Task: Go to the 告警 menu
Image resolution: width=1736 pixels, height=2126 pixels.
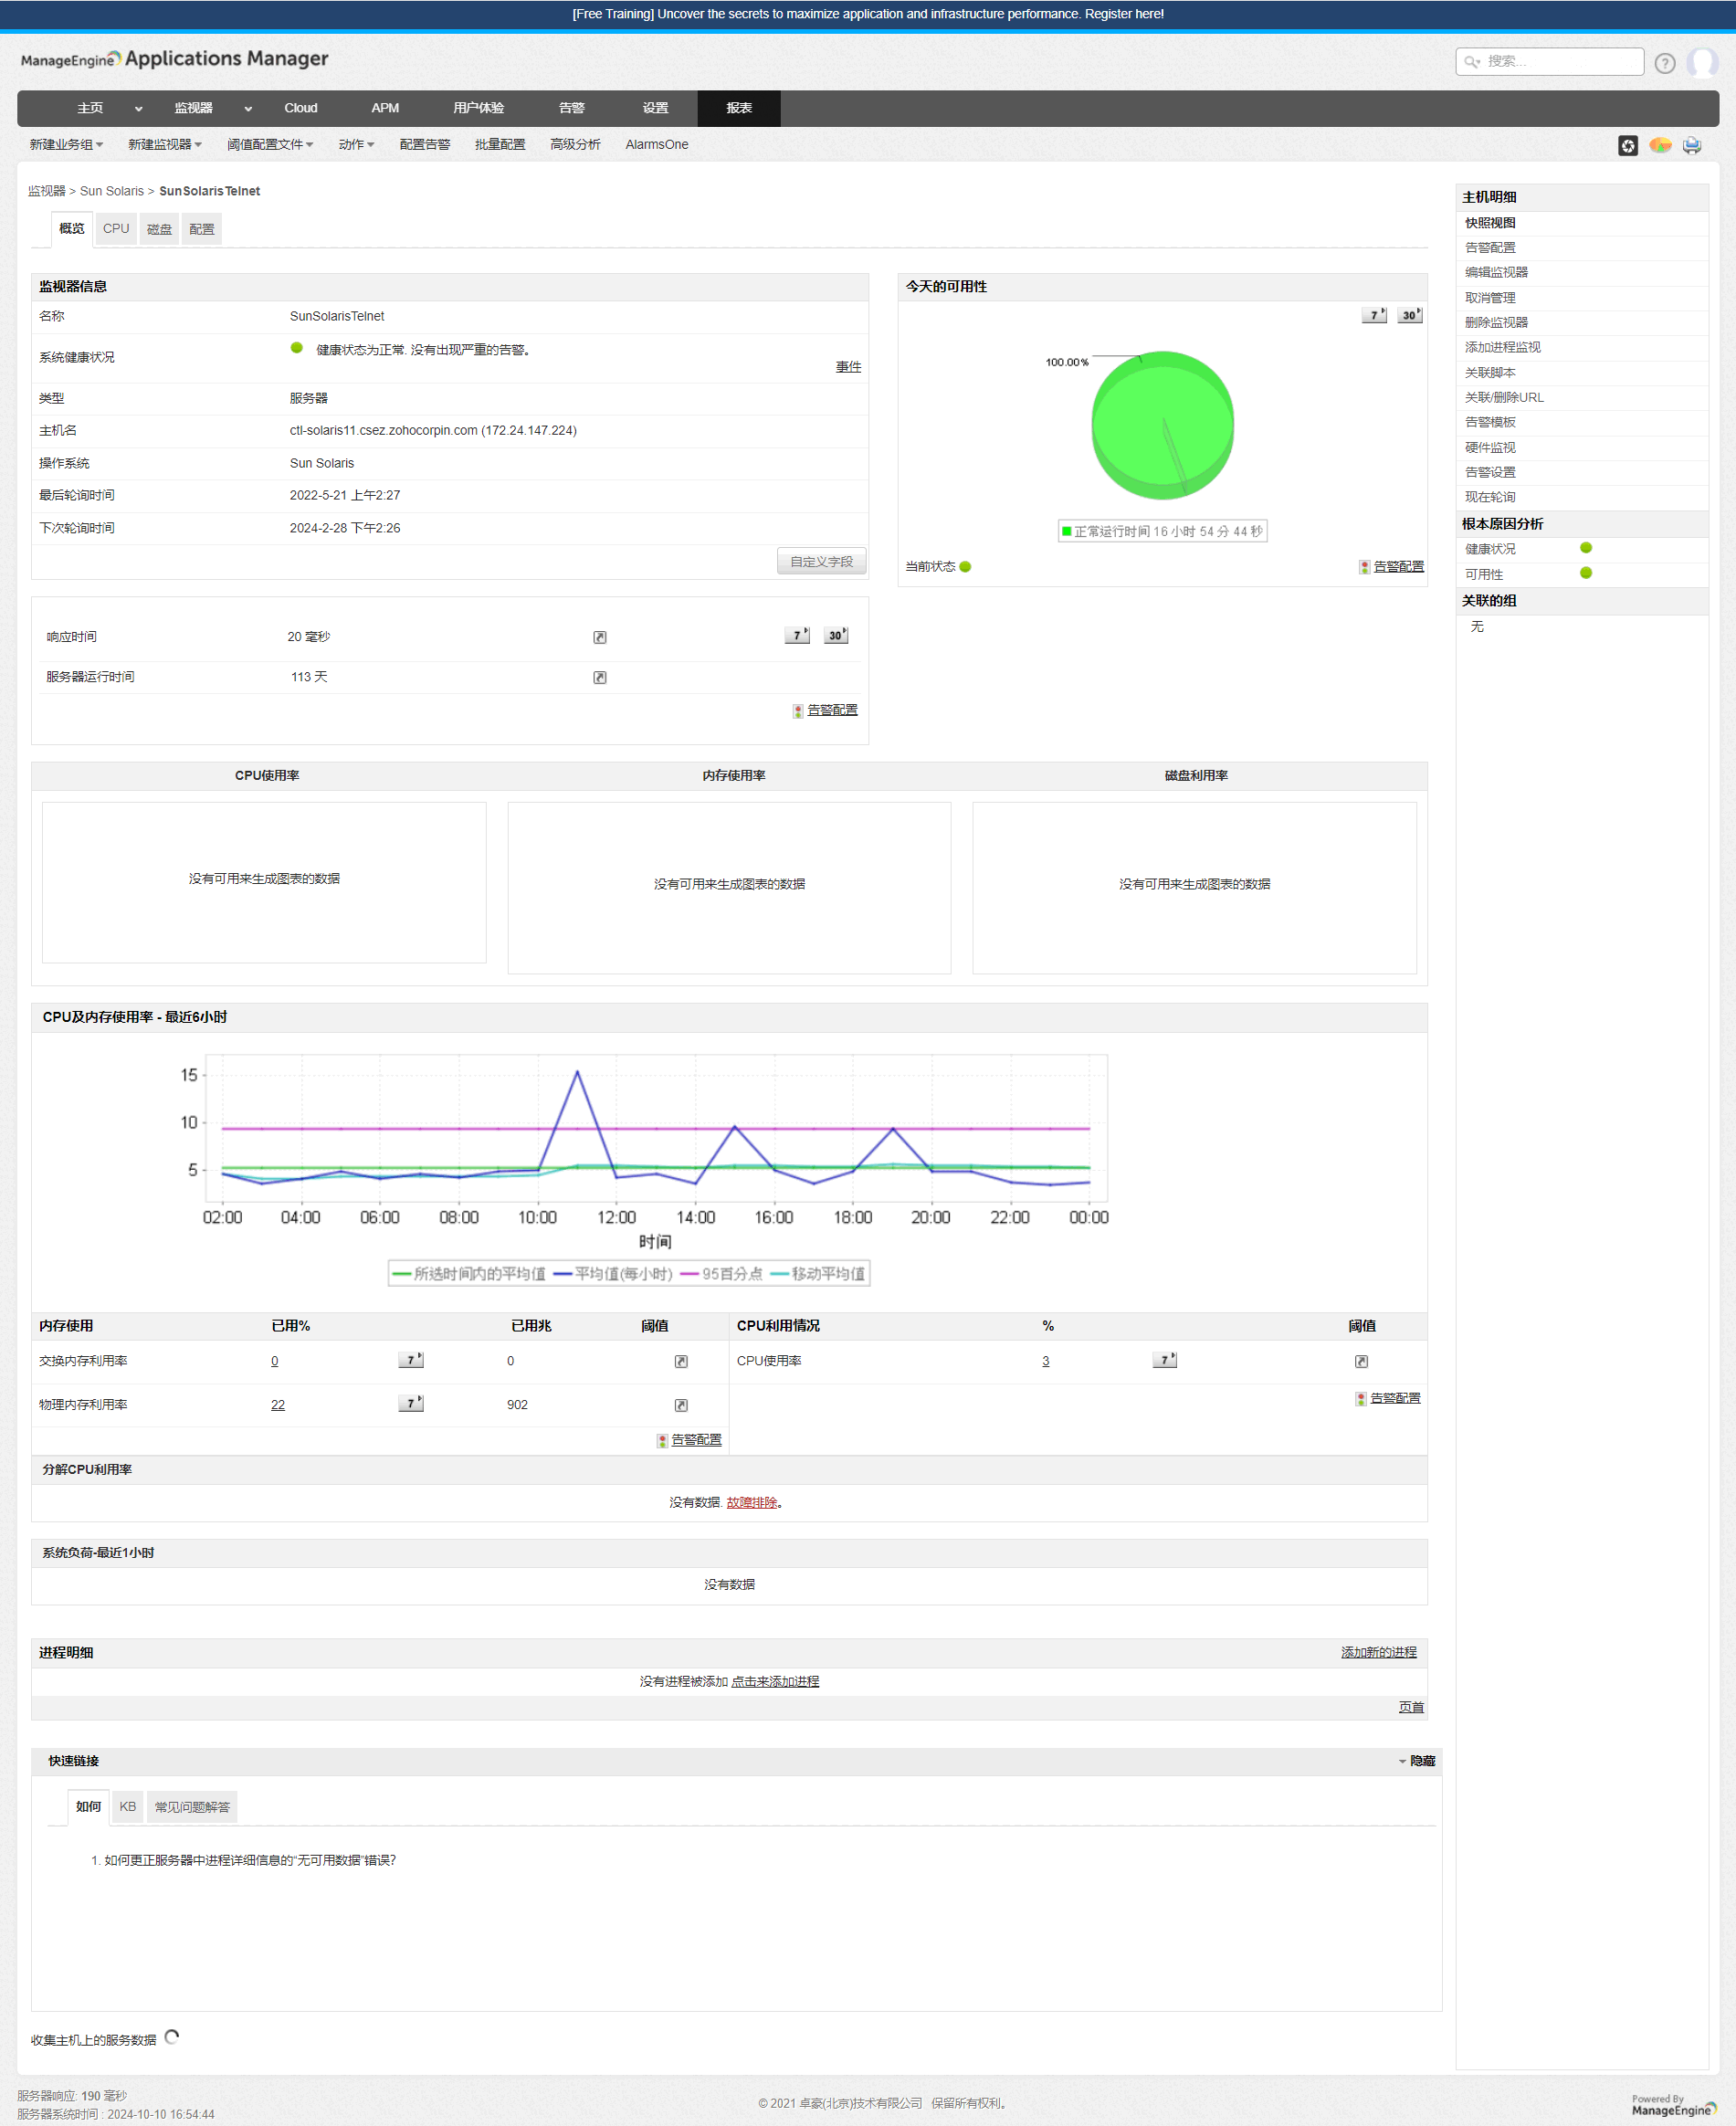Action: [x=572, y=108]
